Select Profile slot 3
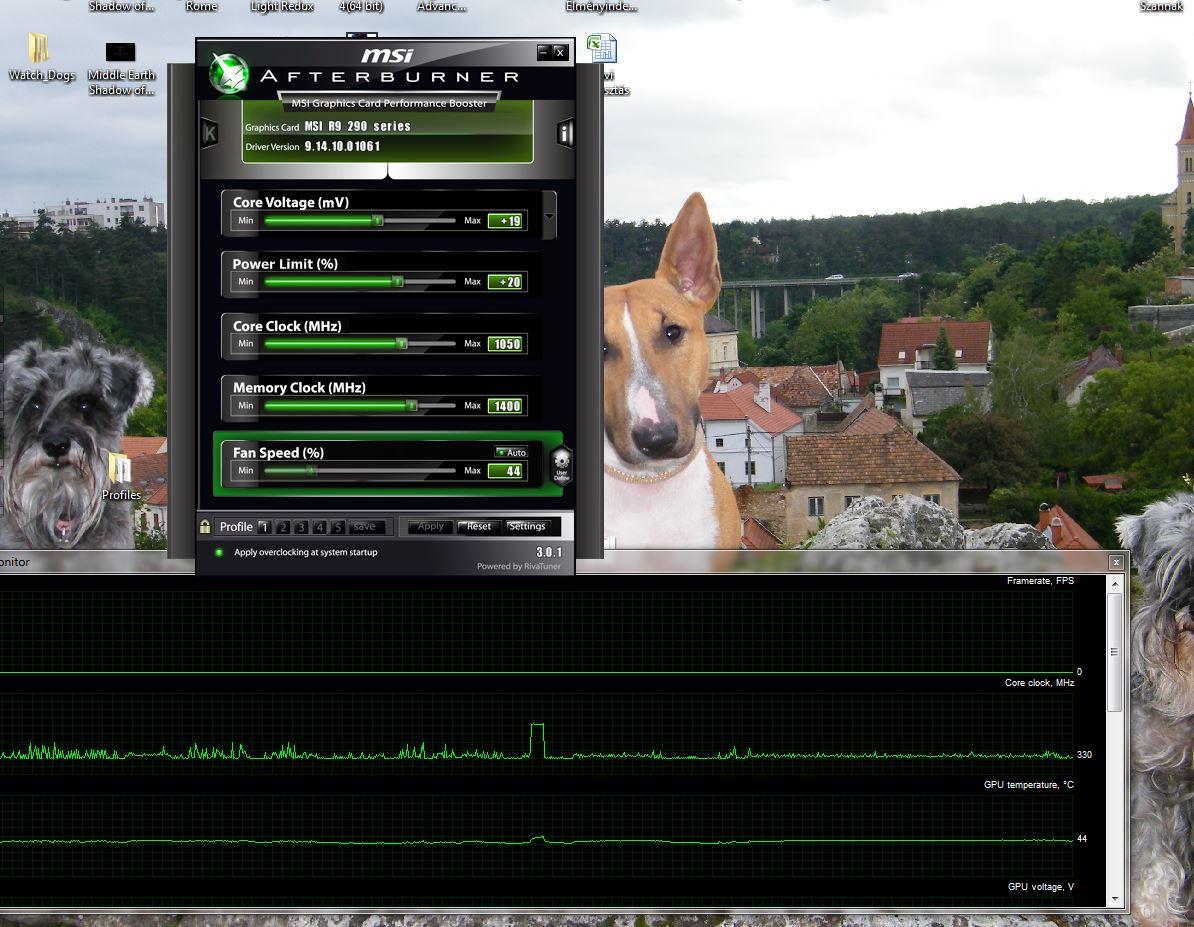Viewport: 1194px width, 927px height. [301, 526]
